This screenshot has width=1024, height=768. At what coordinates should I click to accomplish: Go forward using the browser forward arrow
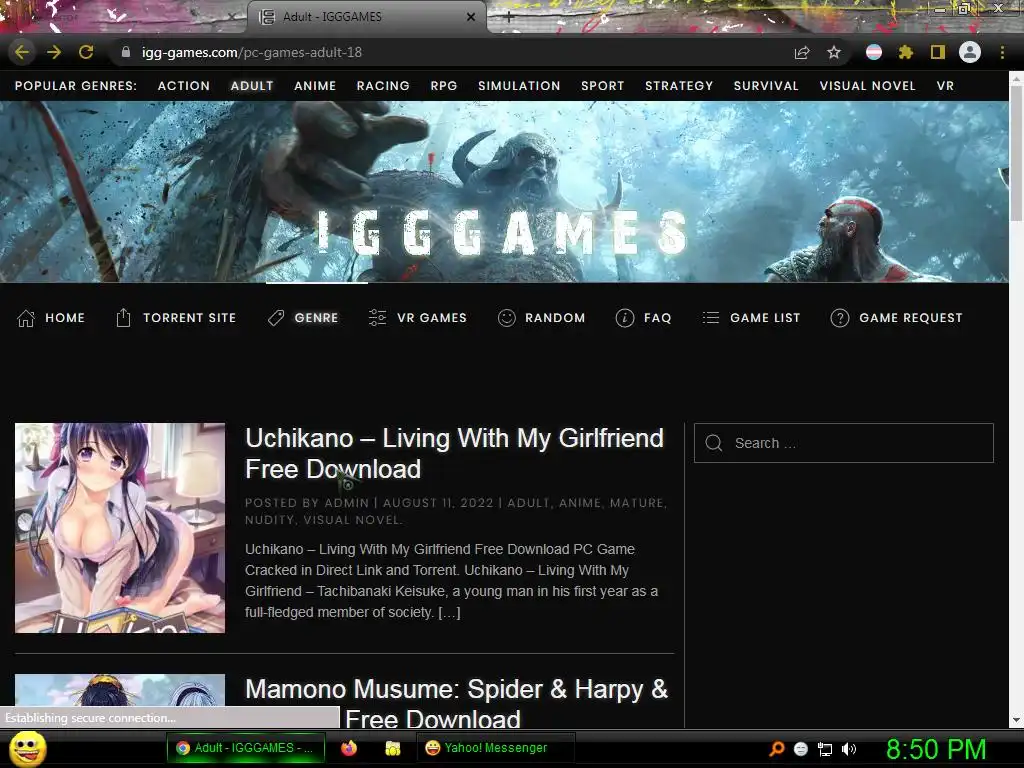click(54, 52)
